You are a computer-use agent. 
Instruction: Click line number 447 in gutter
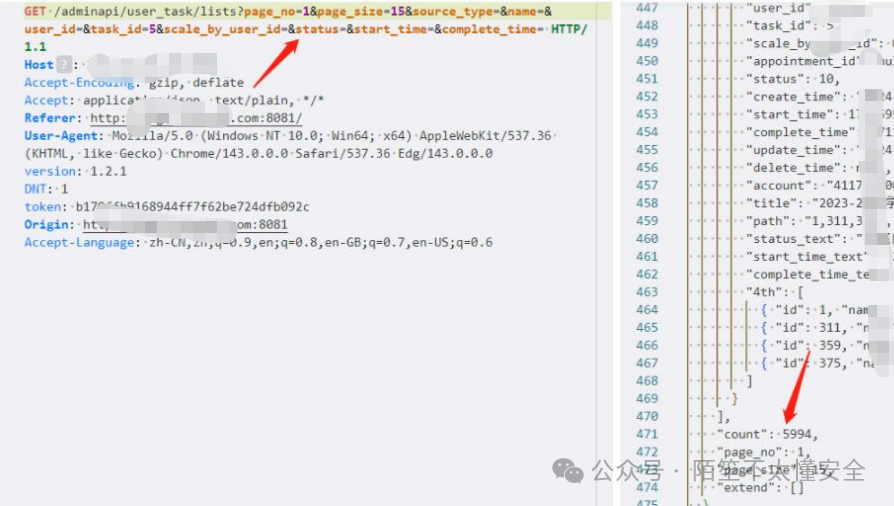[x=647, y=8]
